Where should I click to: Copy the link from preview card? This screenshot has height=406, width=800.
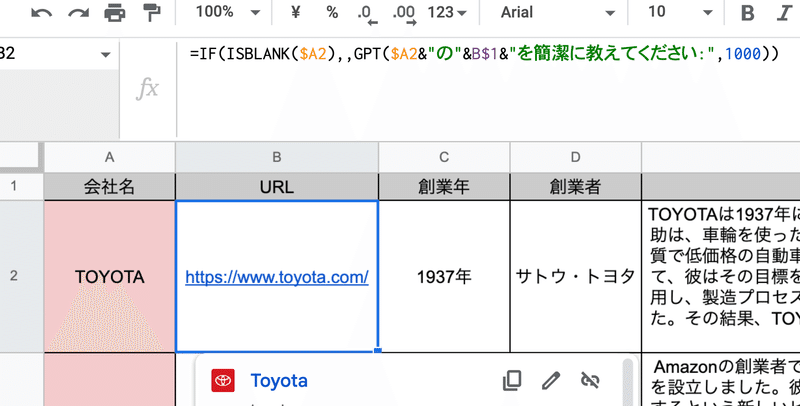[x=512, y=380]
